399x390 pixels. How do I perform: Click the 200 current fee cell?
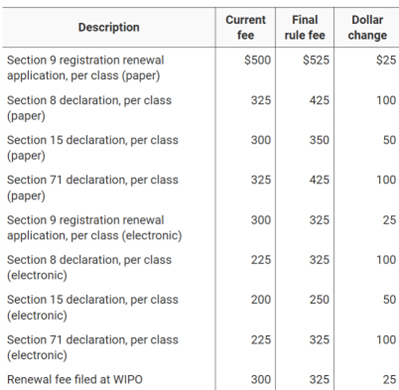click(261, 300)
